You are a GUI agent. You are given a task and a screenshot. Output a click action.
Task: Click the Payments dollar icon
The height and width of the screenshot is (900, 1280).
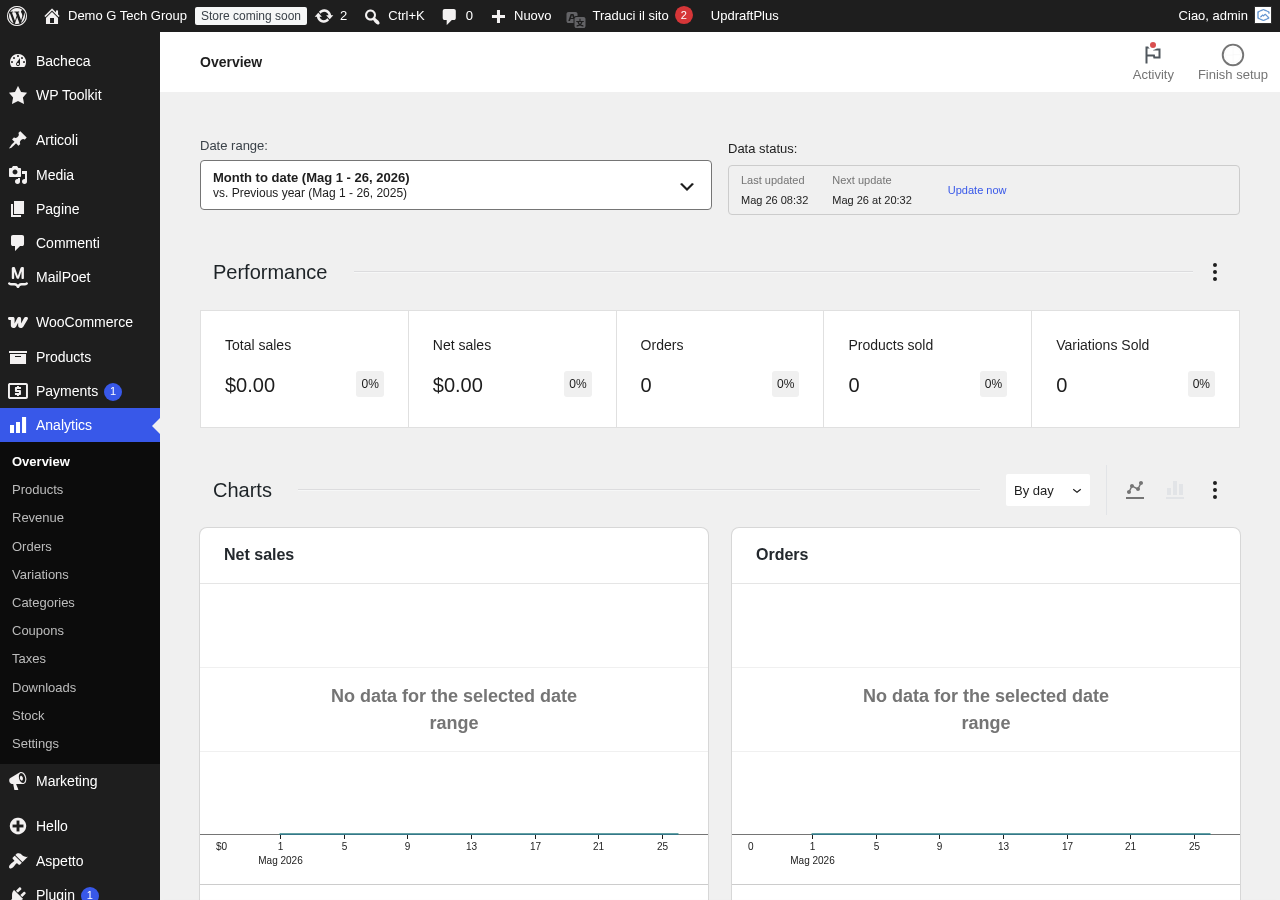18,391
